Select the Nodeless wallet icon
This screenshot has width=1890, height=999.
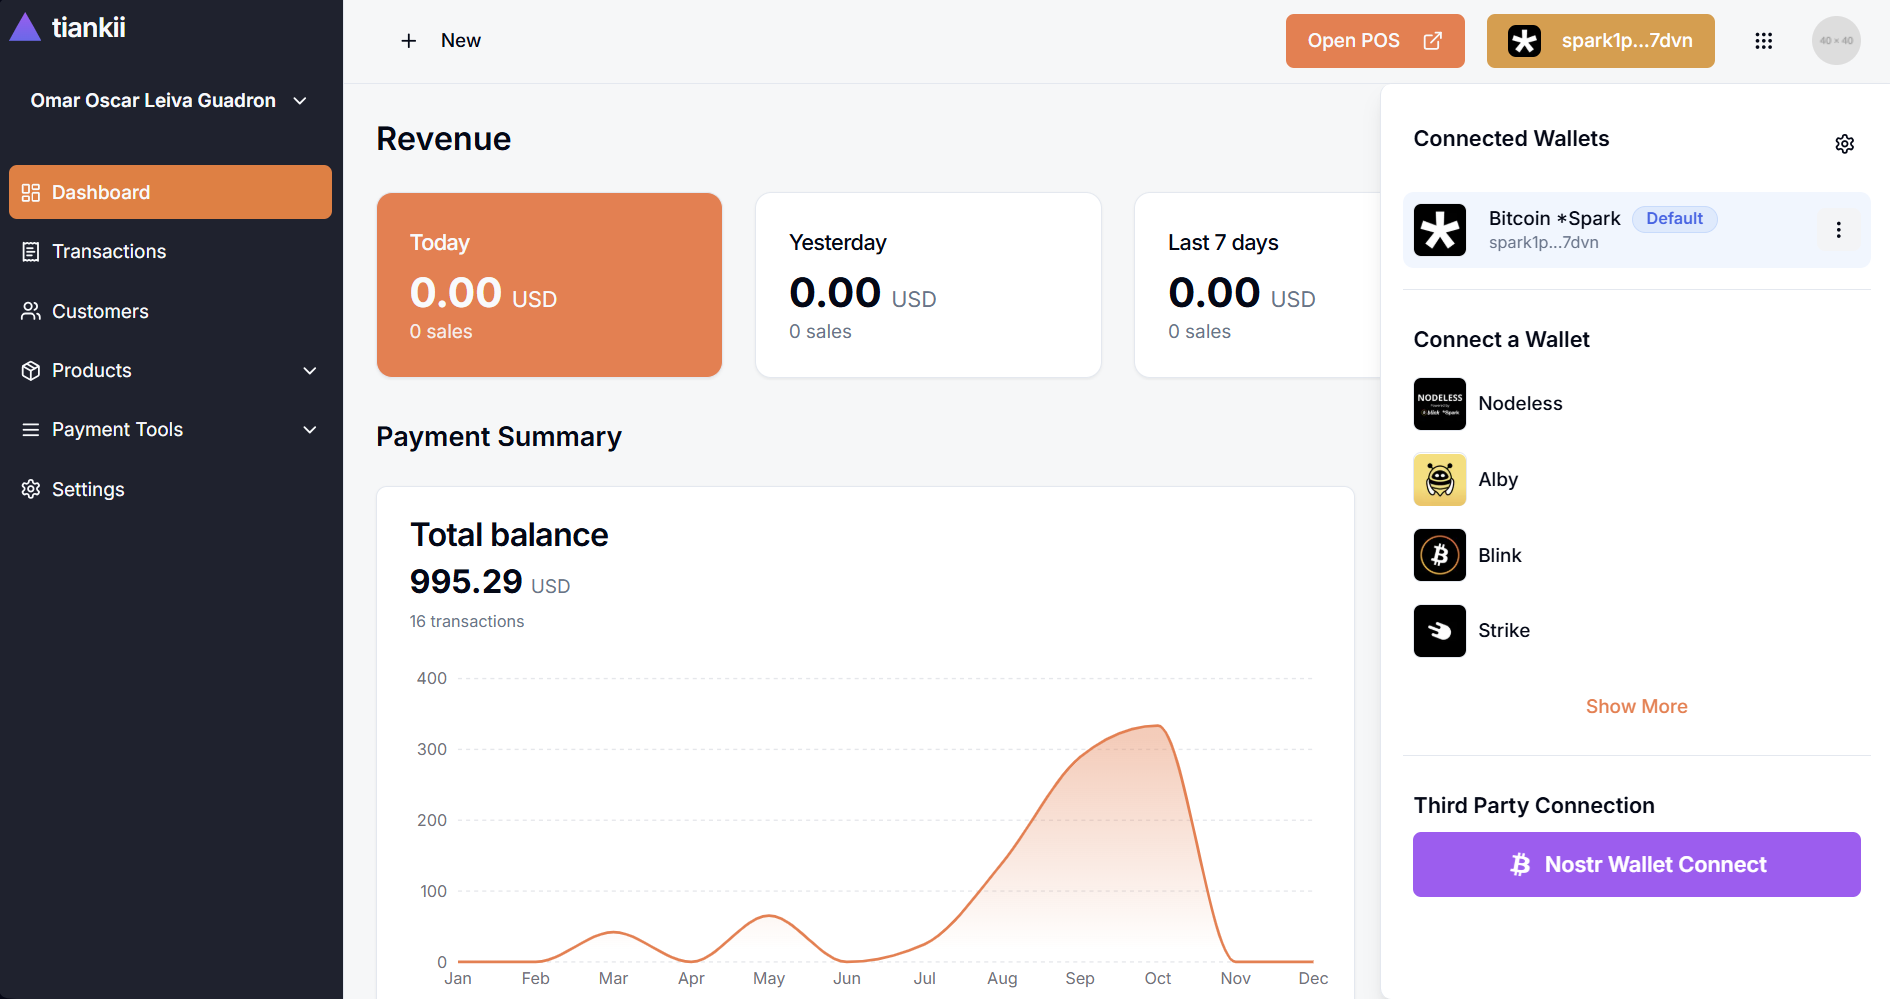click(x=1439, y=404)
